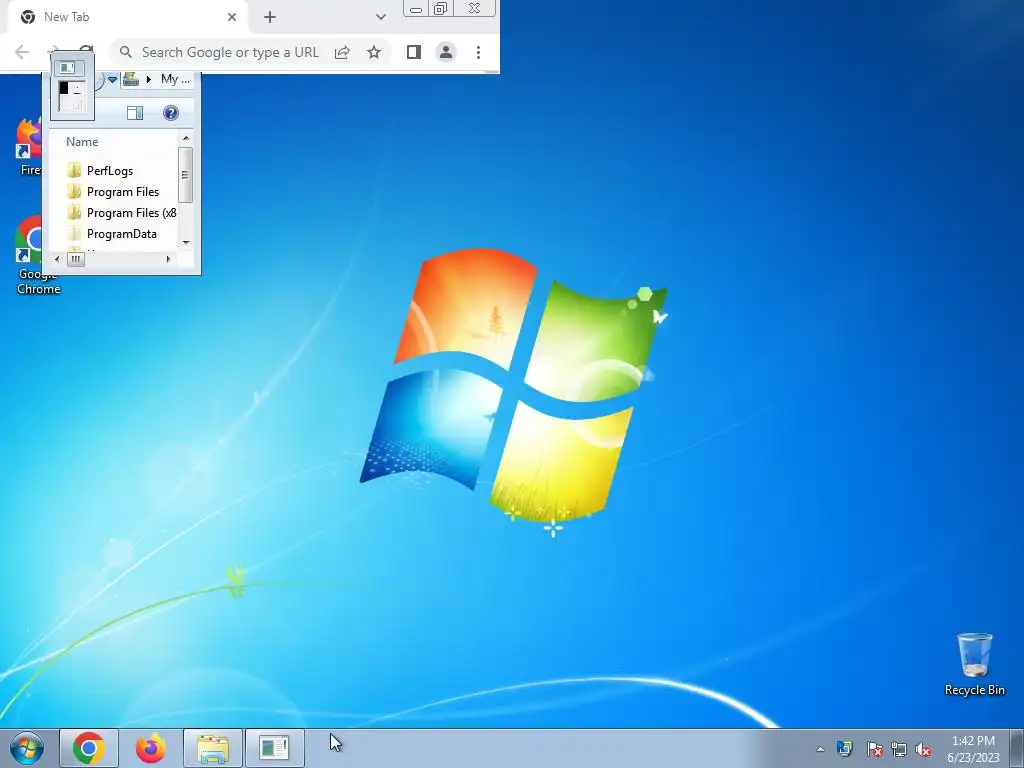1024x768 pixels.
Task: Open Chrome's side panel
Action: [413, 52]
